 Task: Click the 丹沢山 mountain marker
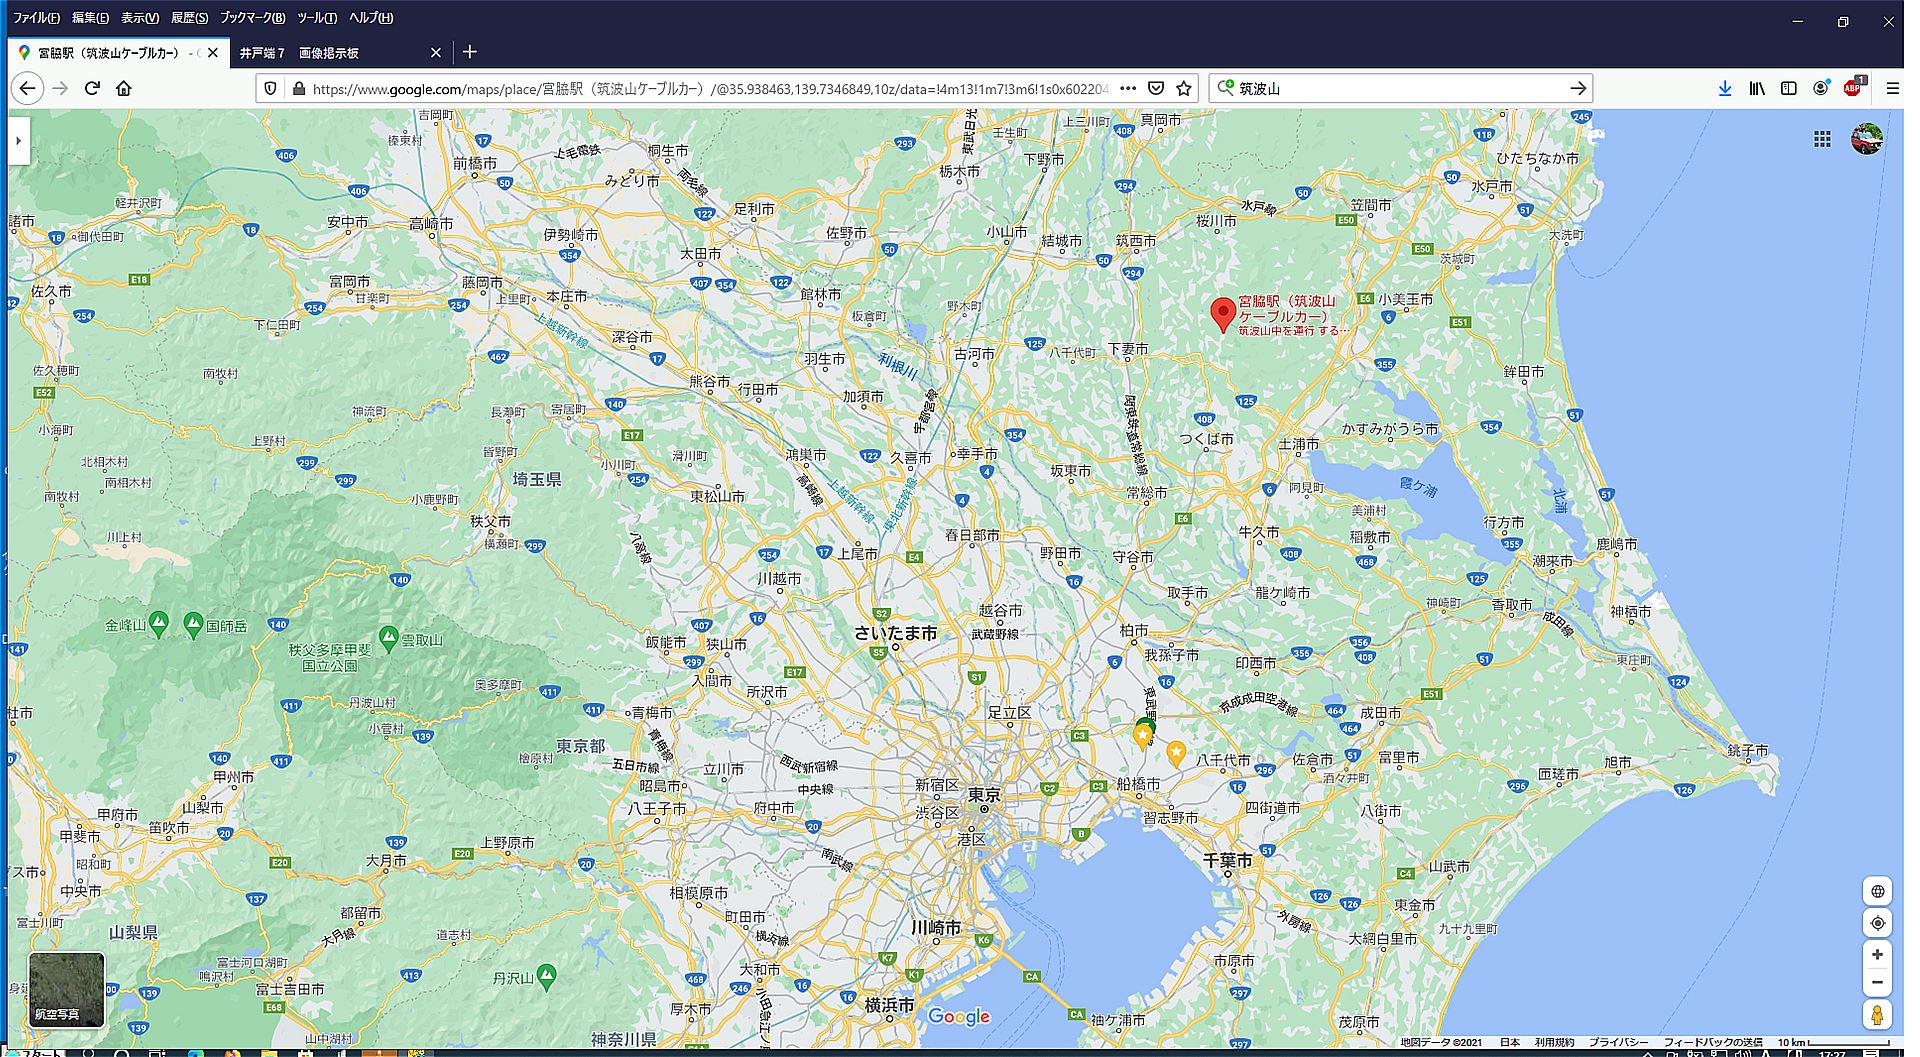(546, 975)
